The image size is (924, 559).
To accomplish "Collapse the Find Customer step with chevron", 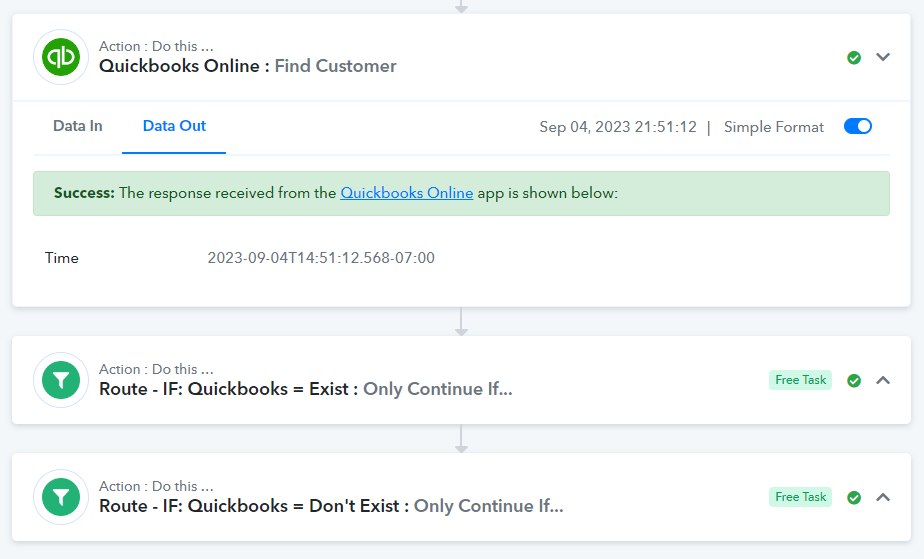I will click(x=883, y=57).
